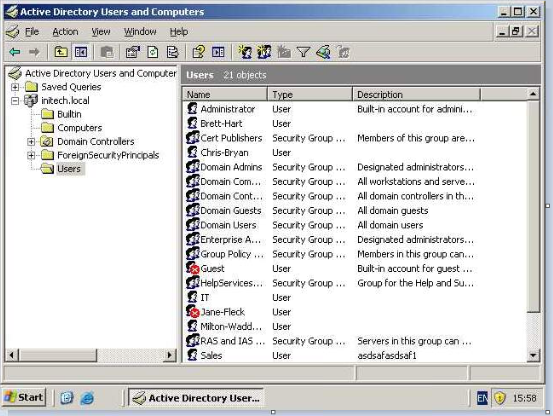Go up one level in the tree
Image resolution: width=553 pixels, height=416 pixels.
pos(61,52)
